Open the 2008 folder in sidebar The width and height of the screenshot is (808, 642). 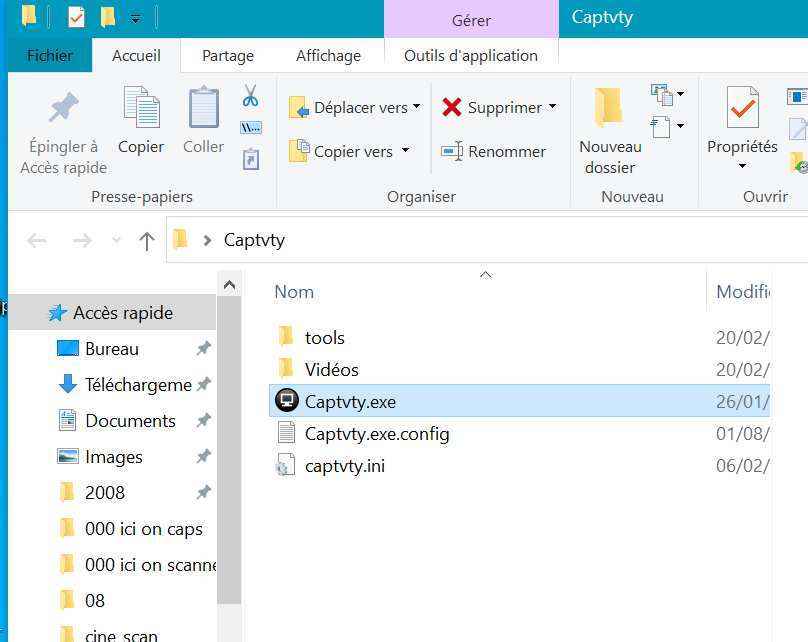click(x=105, y=493)
